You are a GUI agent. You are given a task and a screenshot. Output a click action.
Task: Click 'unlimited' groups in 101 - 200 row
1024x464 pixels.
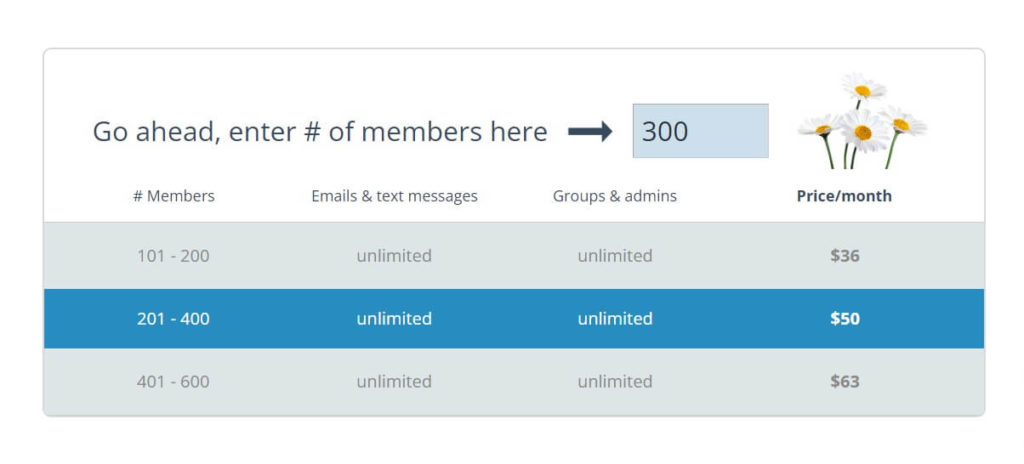(x=614, y=256)
